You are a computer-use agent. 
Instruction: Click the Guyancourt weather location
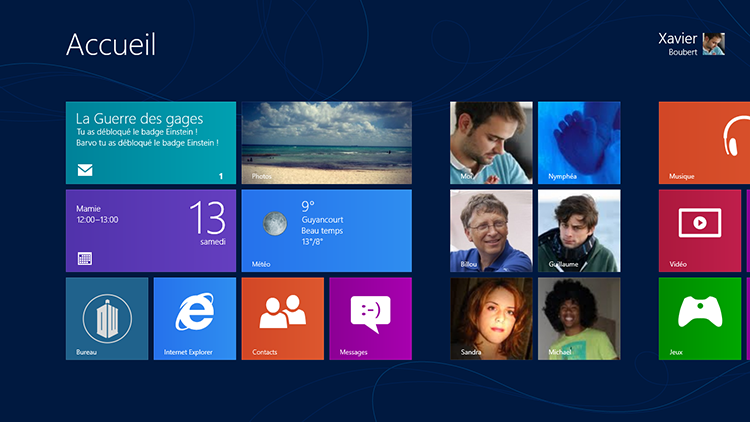(322, 220)
